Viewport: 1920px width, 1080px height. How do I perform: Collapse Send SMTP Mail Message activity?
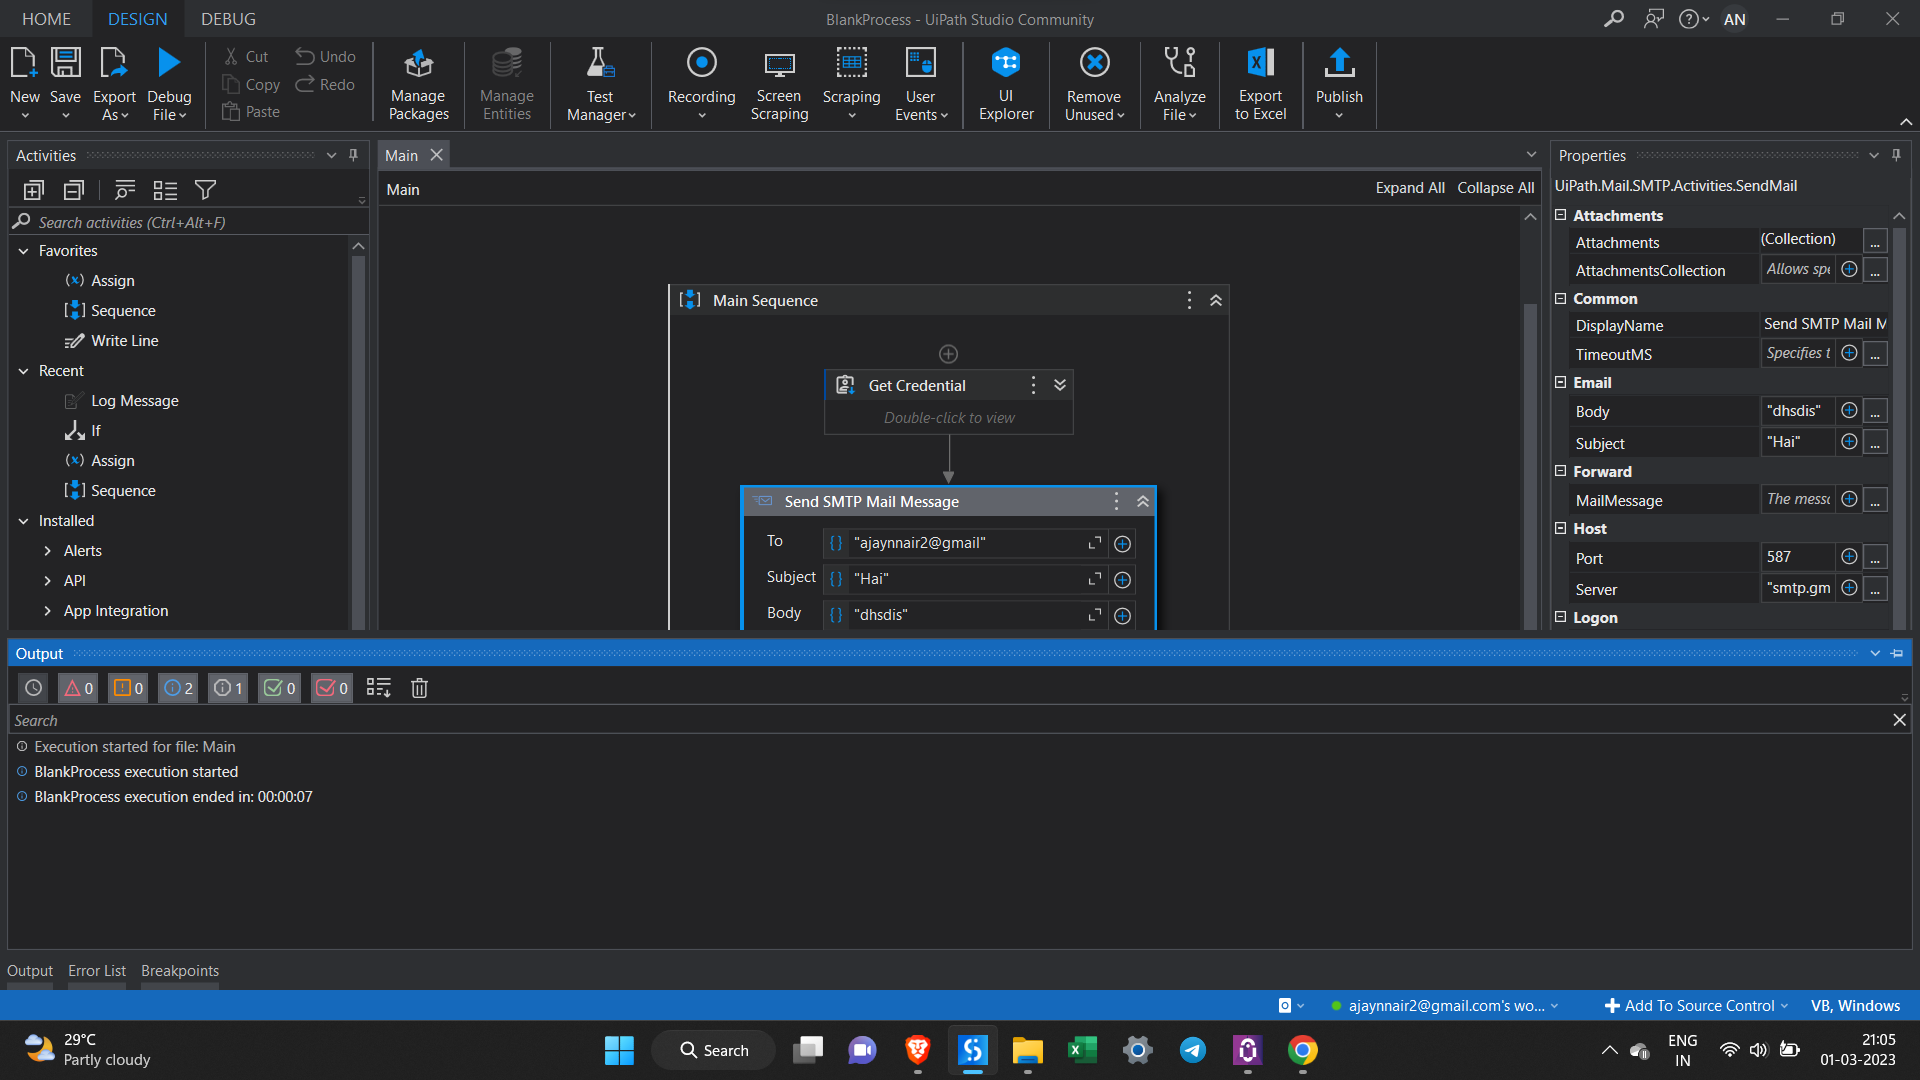[1143, 501]
